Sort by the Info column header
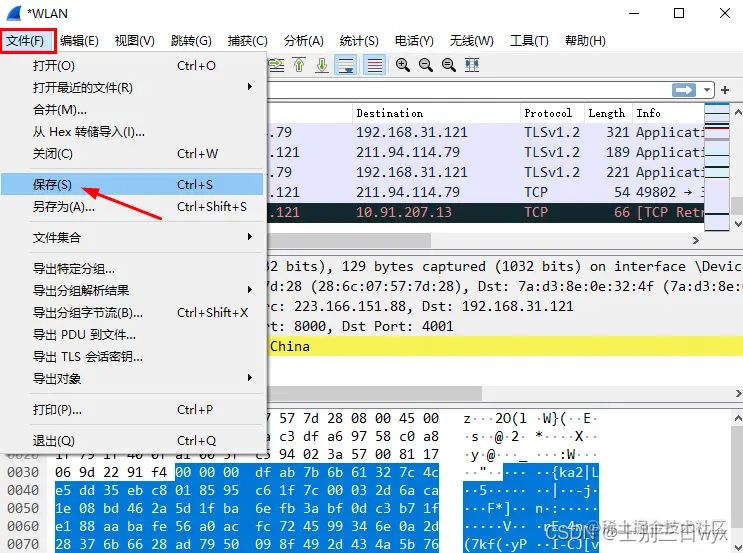The width and height of the screenshot is (743, 553). [669, 113]
